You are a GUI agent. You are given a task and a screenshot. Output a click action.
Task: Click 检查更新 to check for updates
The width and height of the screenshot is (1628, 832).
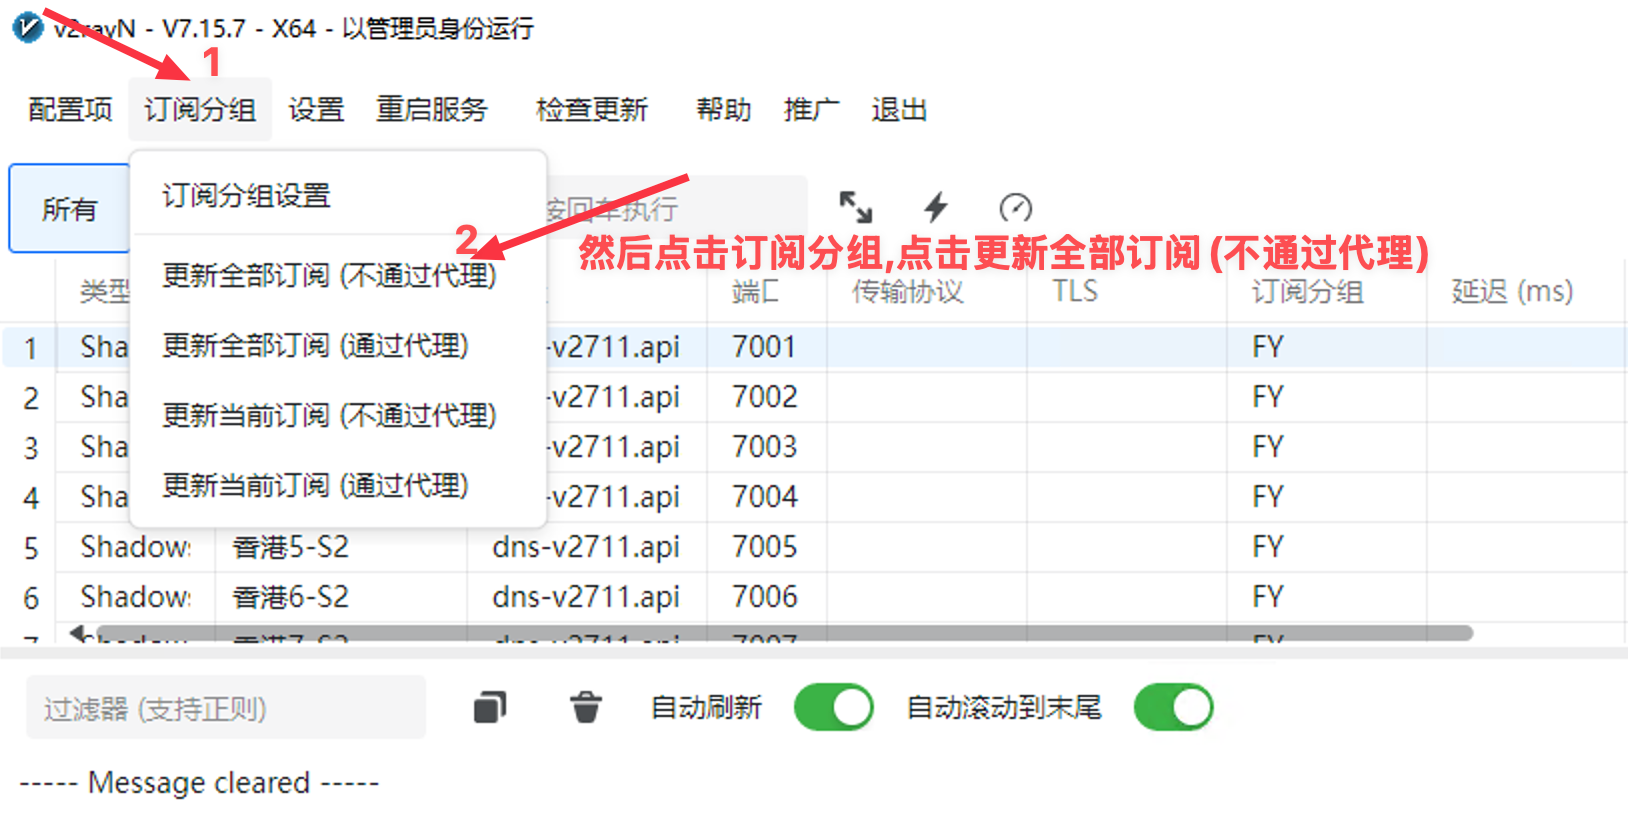tap(592, 109)
